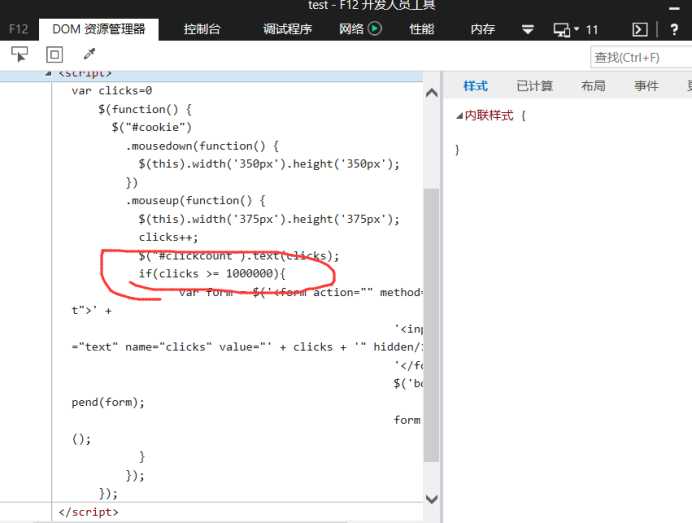Viewport: 692px width, 523px height.
Task: Collapse the script node triangle
Action: 48,74
